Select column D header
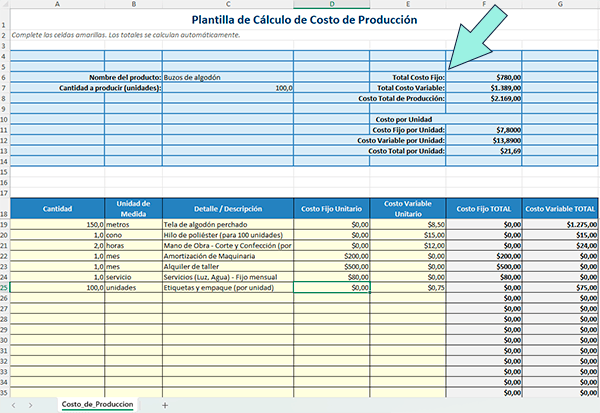 [331, 4]
